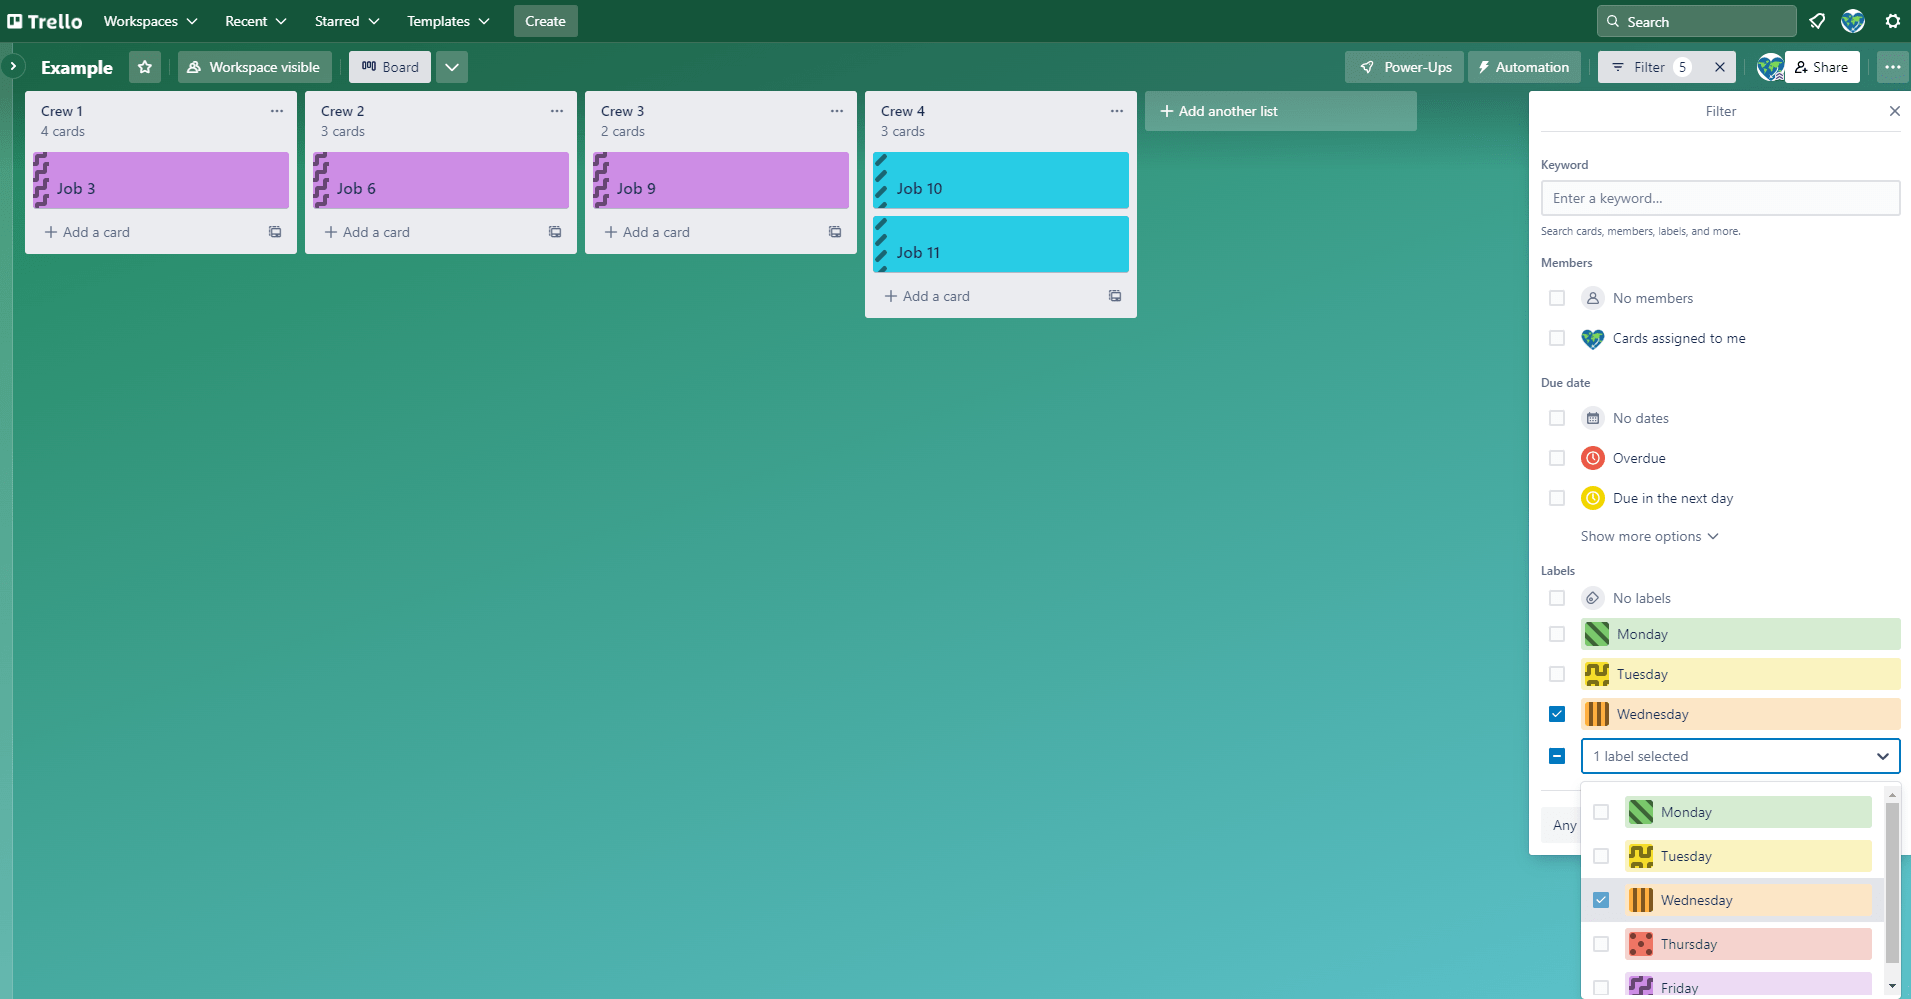Open the Board view switcher dropdown
The width and height of the screenshot is (1911, 999).
(x=452, y=67)
